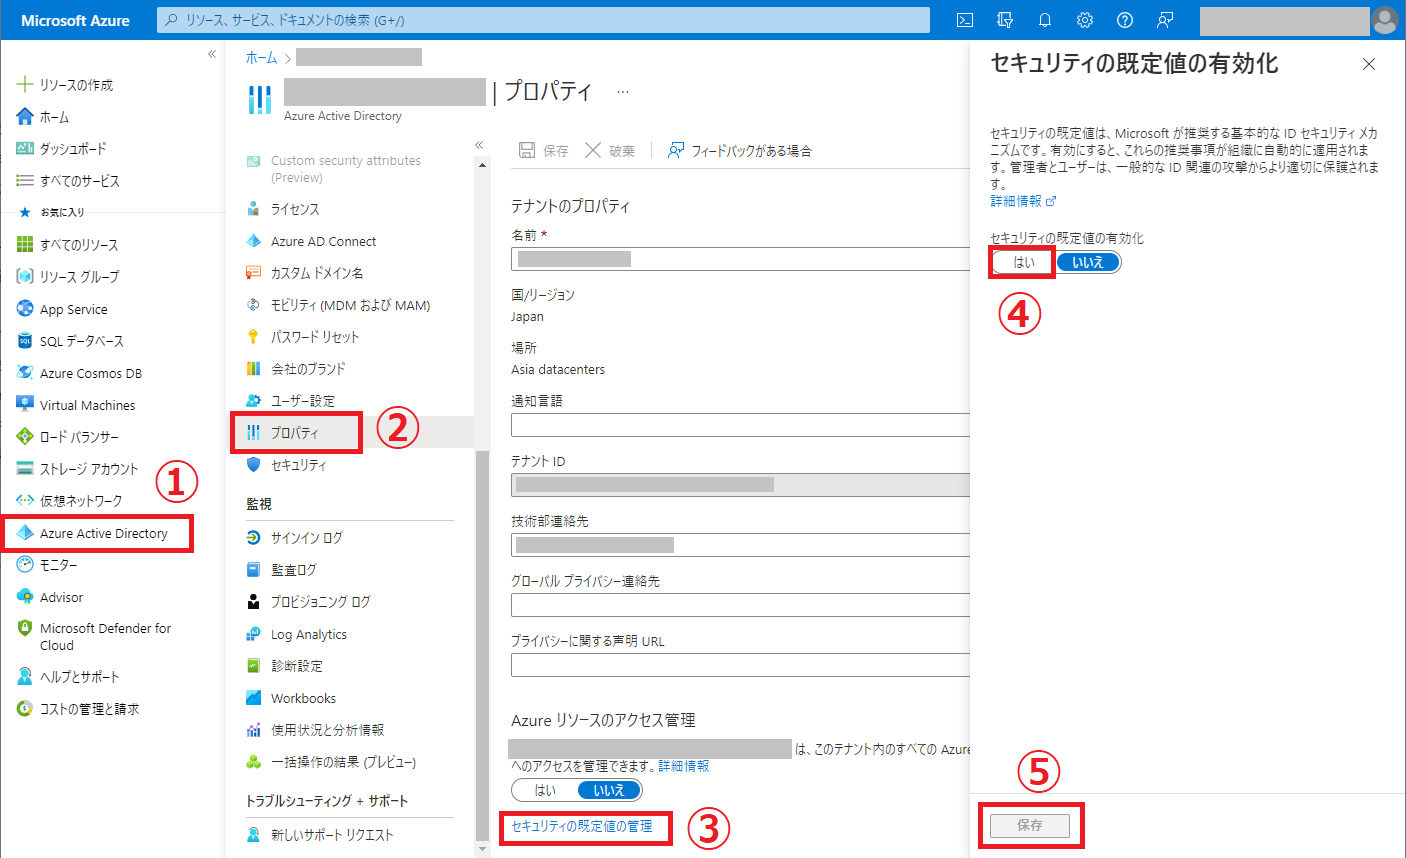Collapse the favorites sidebar with the chevron
1406x858 pixels.
coord(211,54)
